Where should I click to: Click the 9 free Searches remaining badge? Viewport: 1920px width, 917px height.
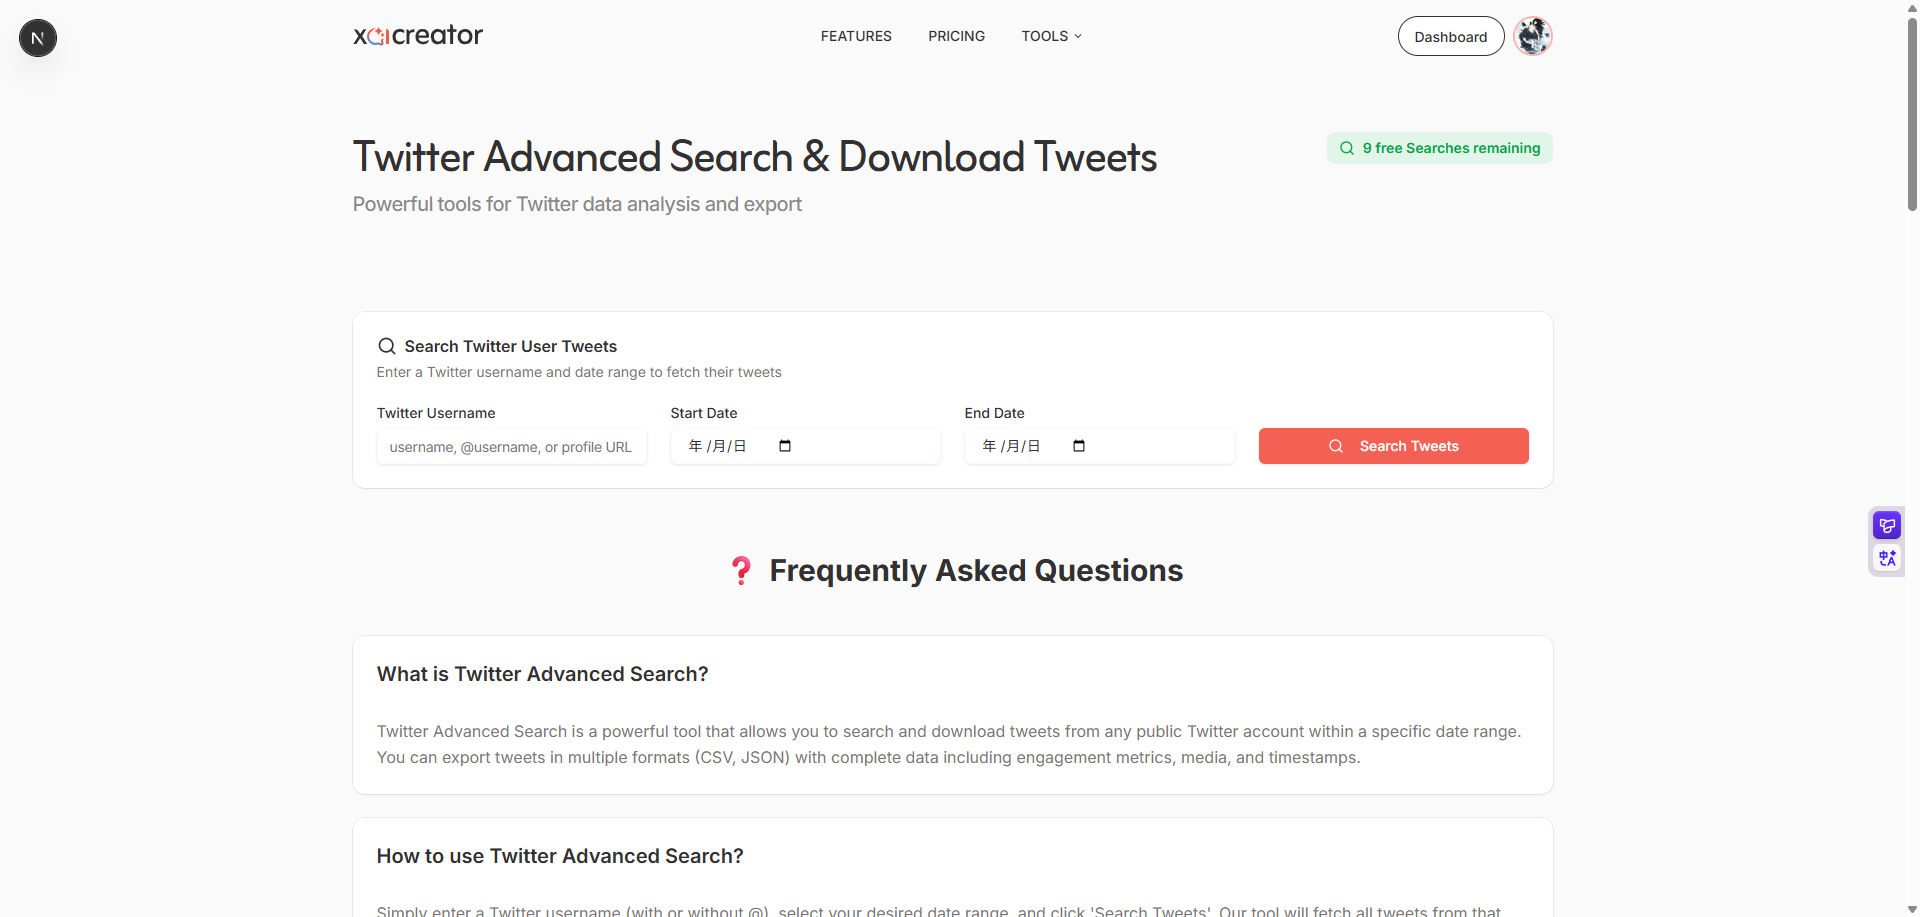pyautogui.click(x=1439, y=148)
